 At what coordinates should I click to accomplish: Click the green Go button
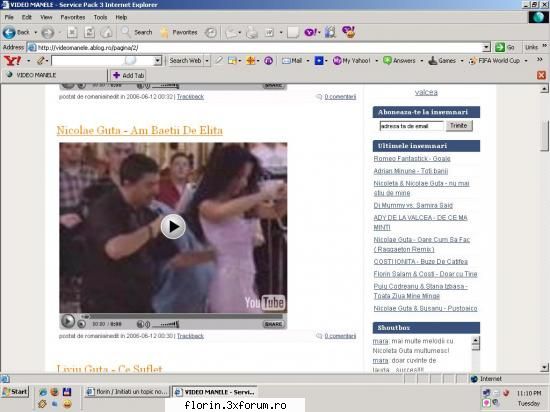[x=505, y=47]
